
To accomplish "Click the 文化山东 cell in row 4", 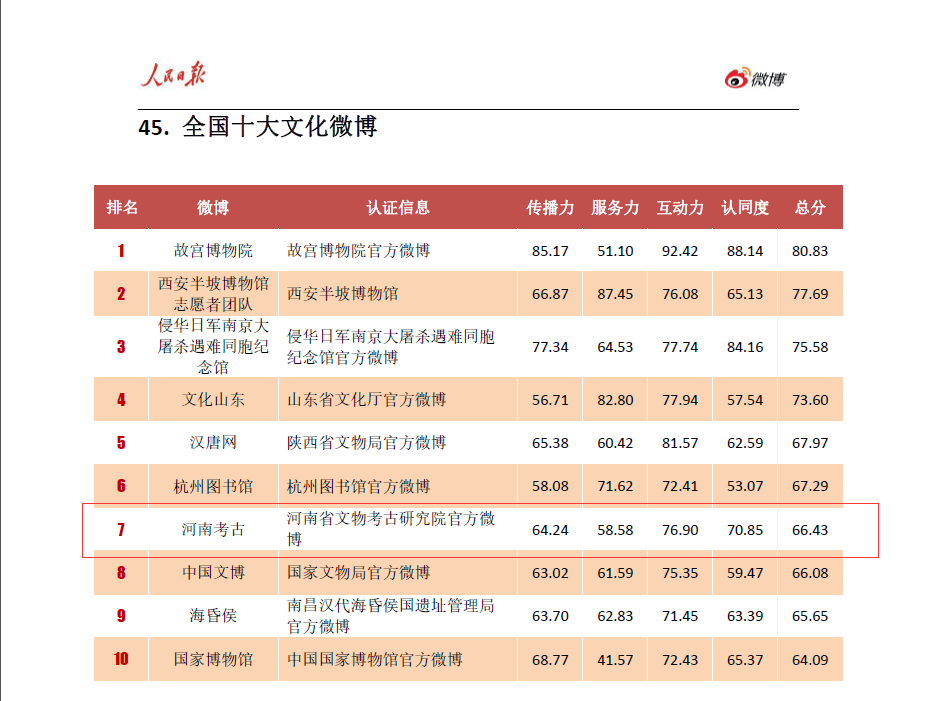I will (213, 400).
